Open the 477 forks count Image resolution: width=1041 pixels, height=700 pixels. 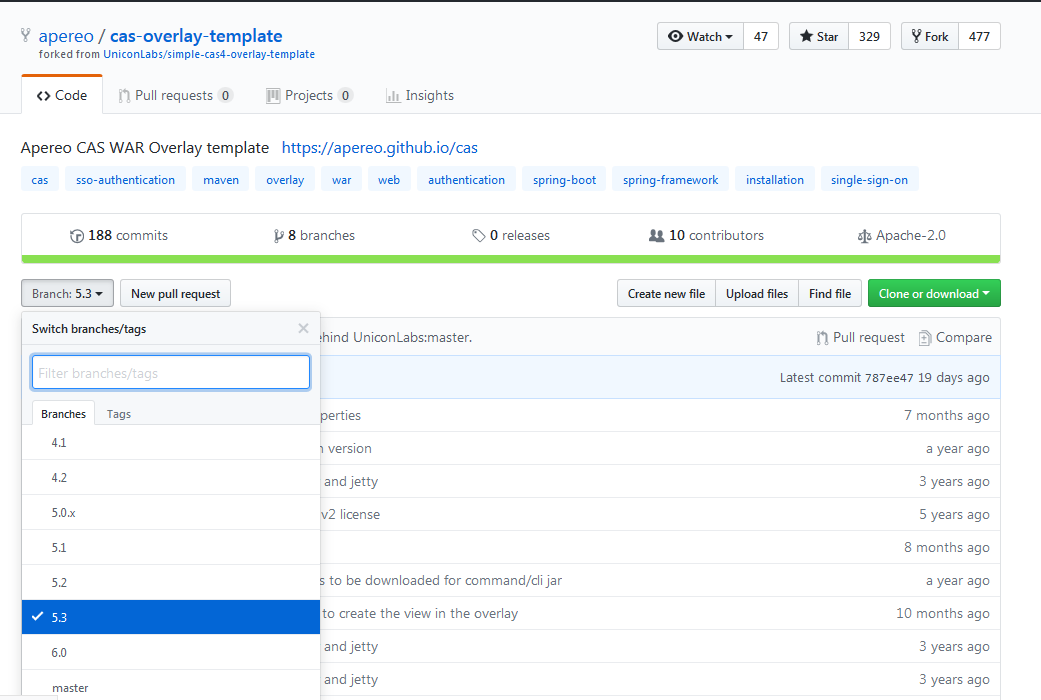click(979, 37)
